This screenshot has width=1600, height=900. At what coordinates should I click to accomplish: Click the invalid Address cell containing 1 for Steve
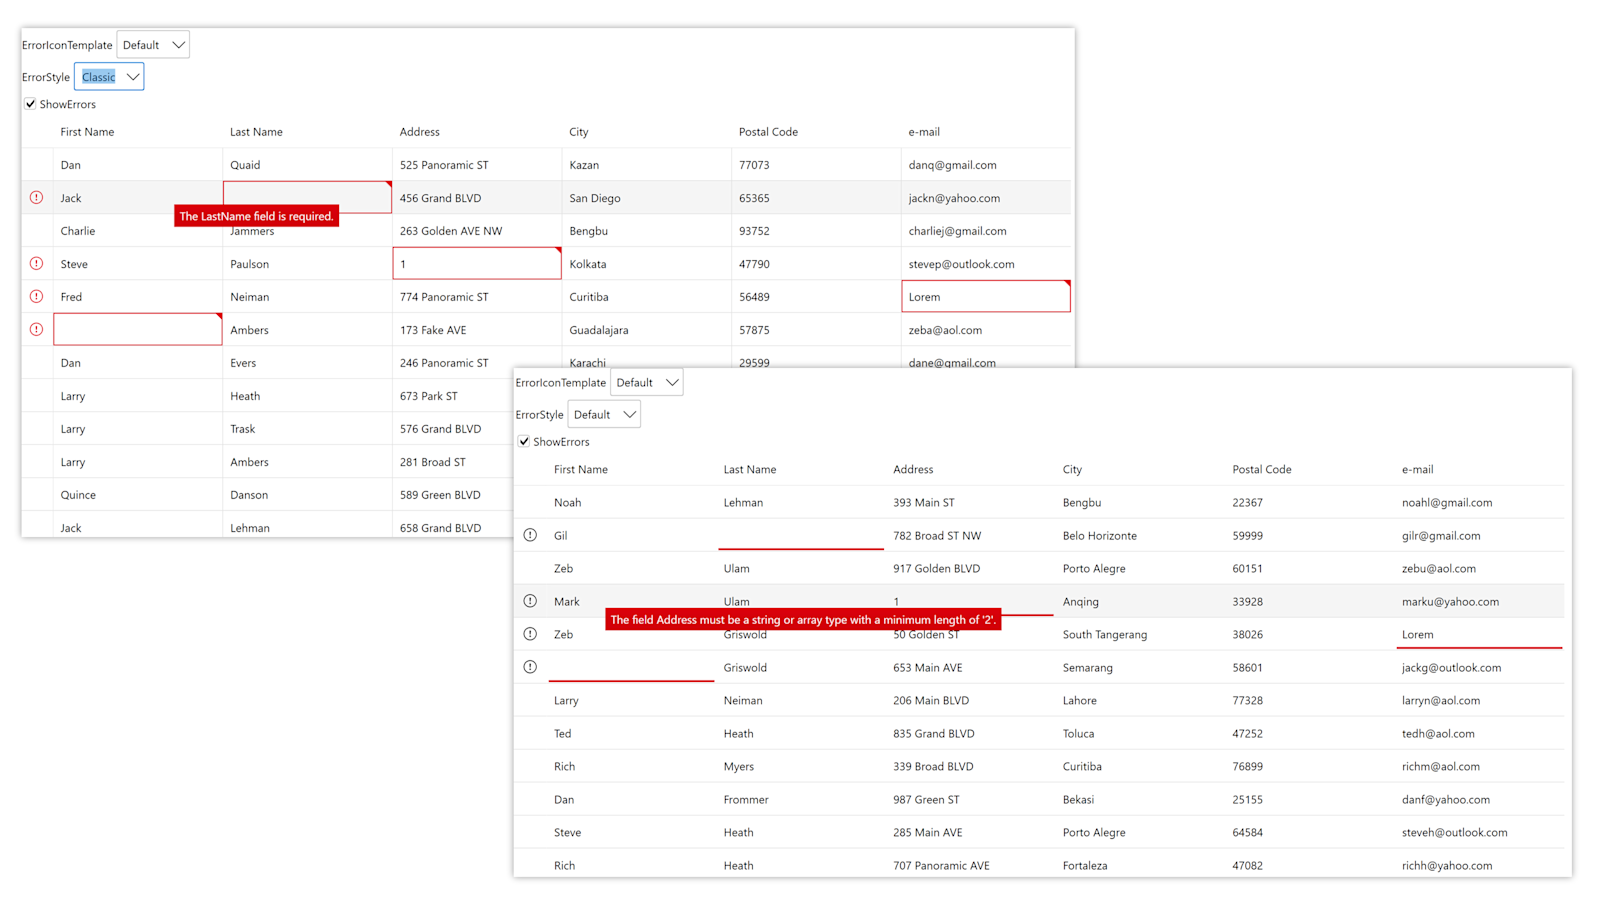click(477, 263)
